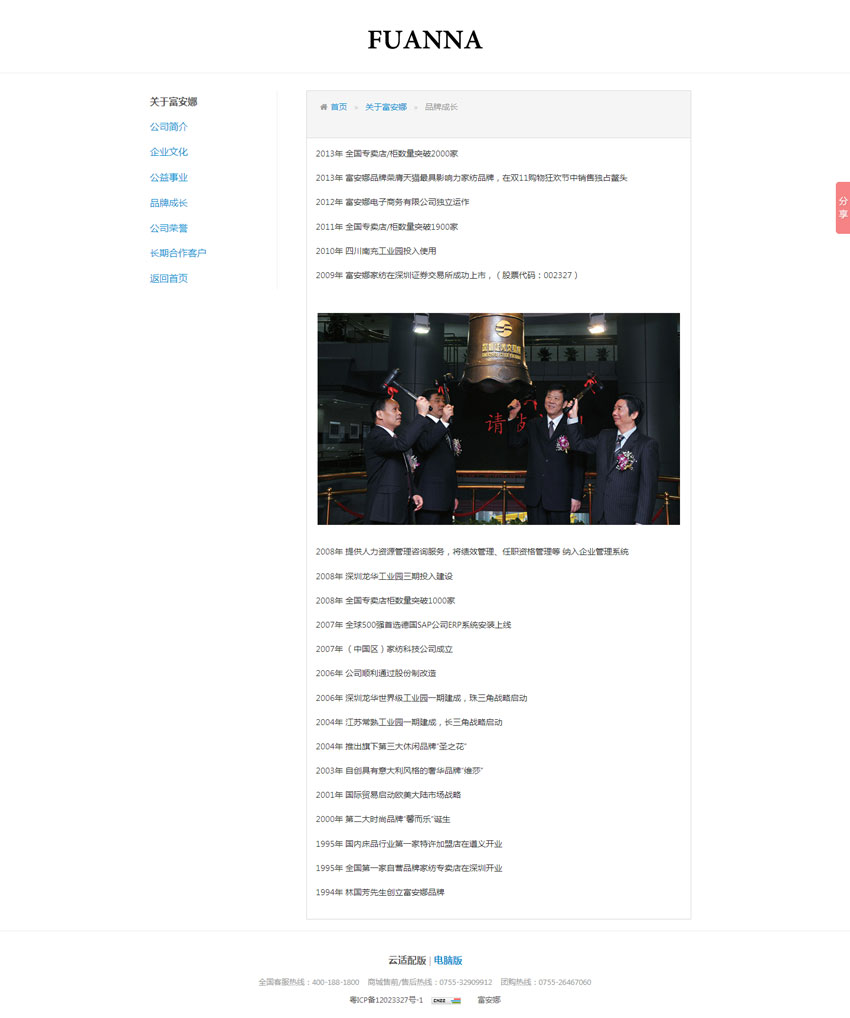Switch to 电脑版 in the footer

448,960
